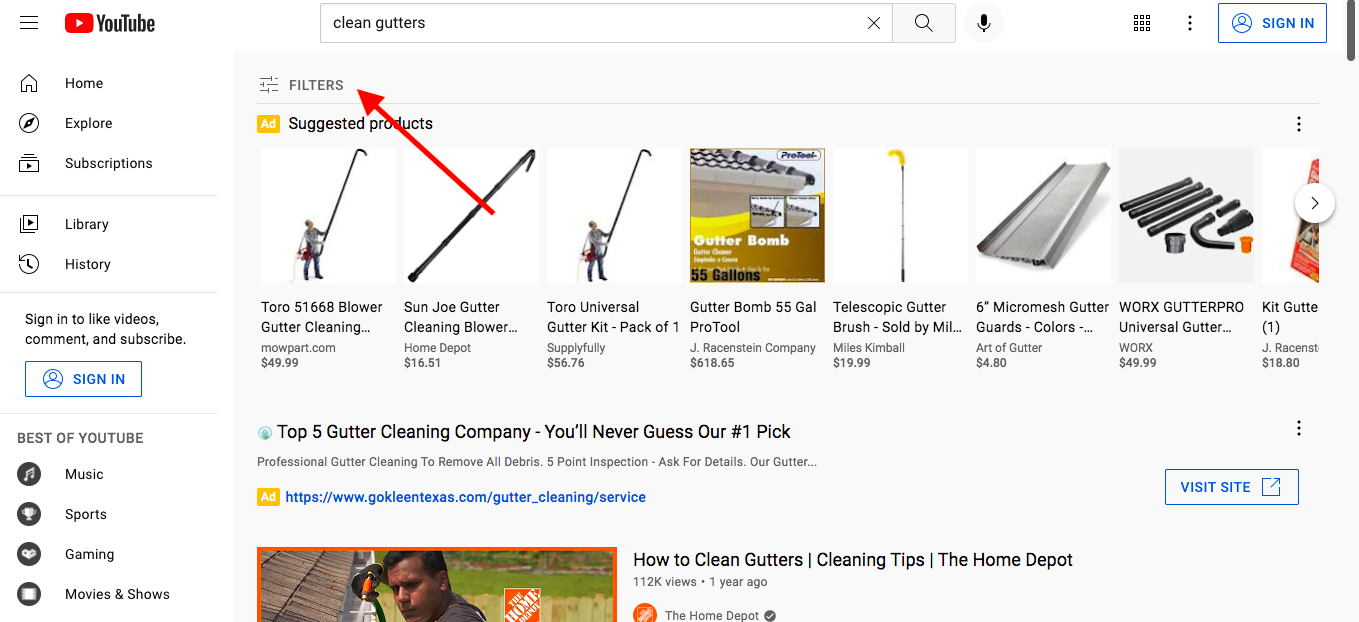Image resolution: width=1359 pixels, height=622 pixels.
Task: Click The Home Depot channel name
Action: [712, 615]
